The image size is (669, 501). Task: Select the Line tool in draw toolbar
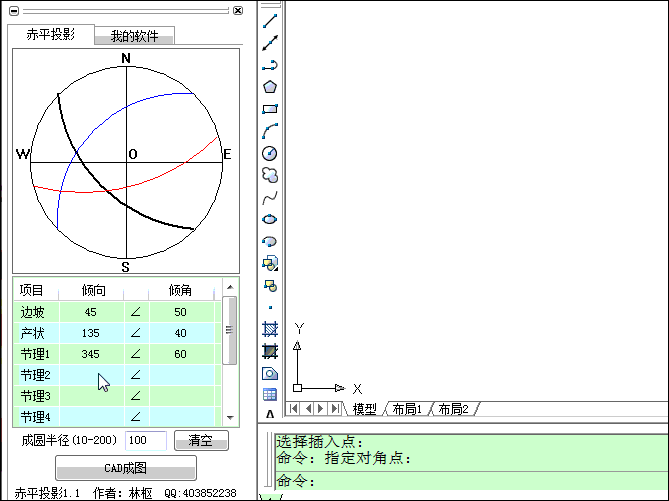click(x=270, y=20)
